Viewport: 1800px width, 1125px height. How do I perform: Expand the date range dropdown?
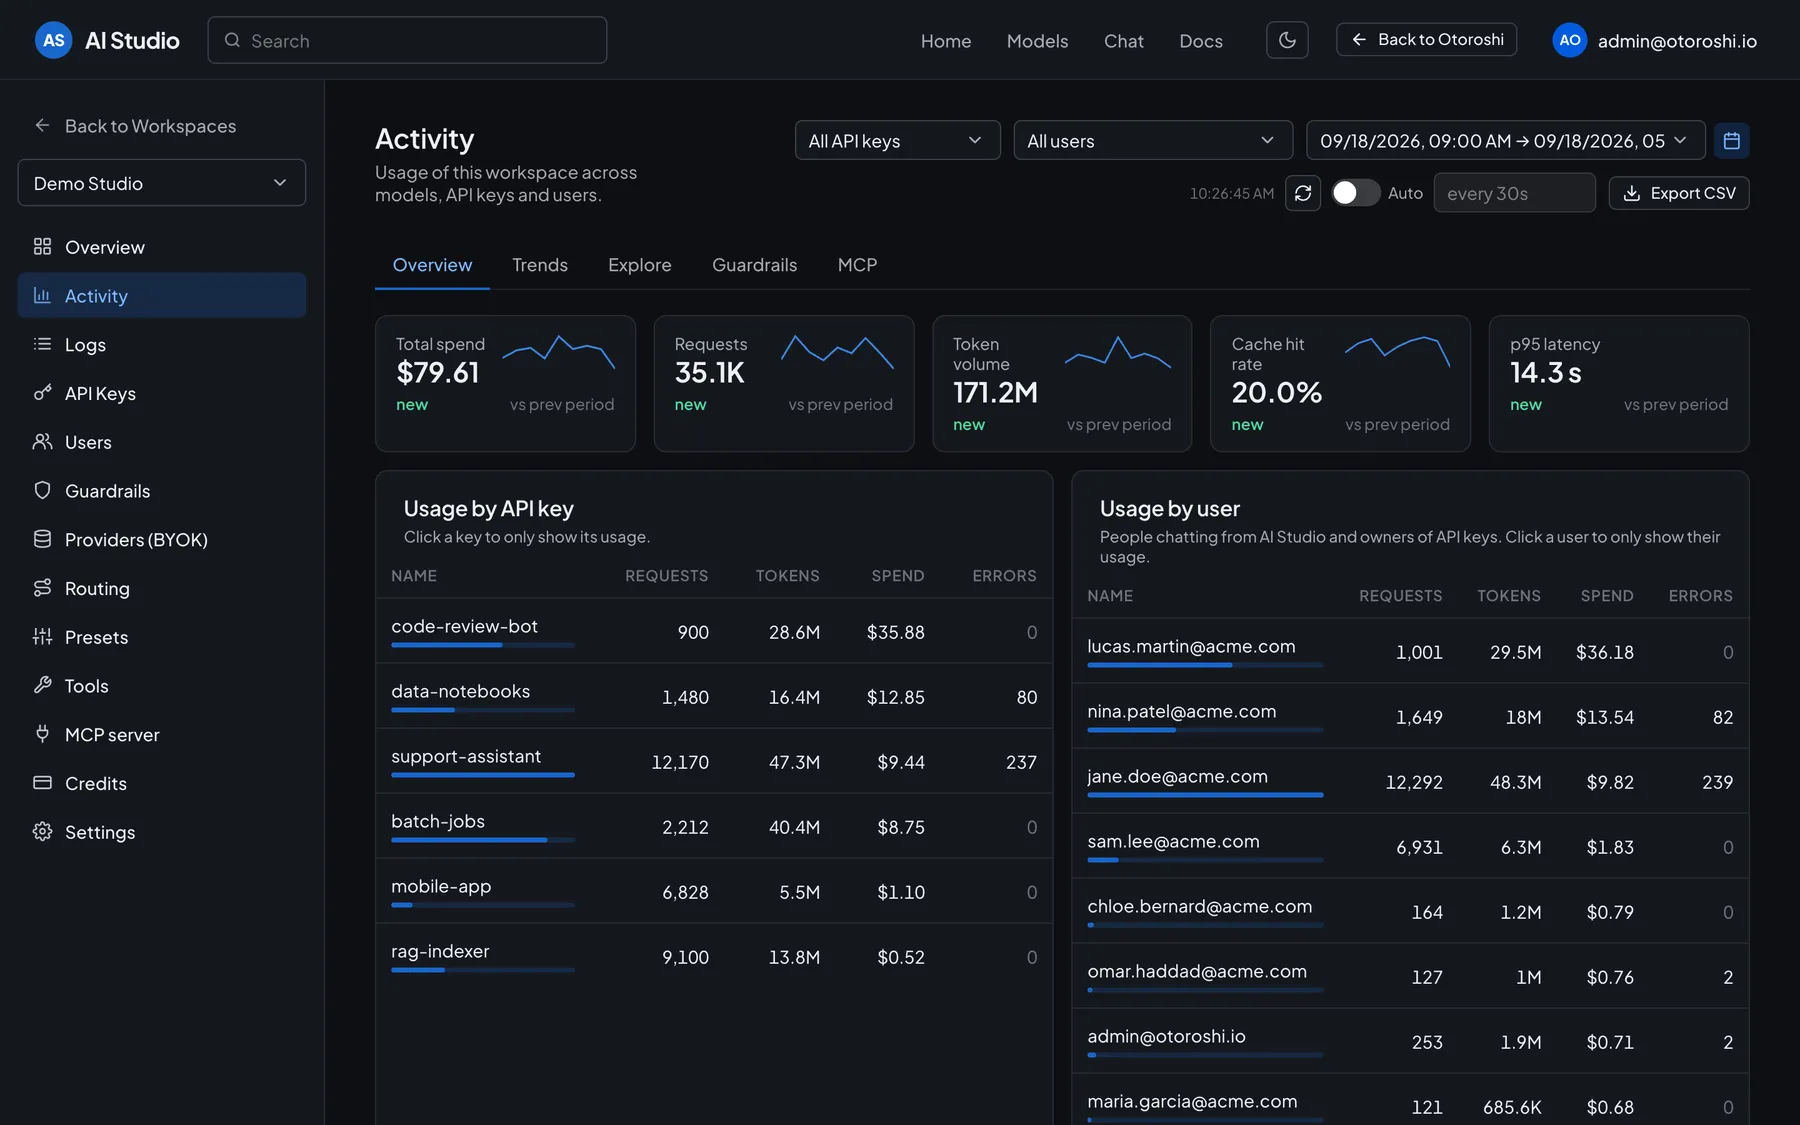pos(1505,141)
